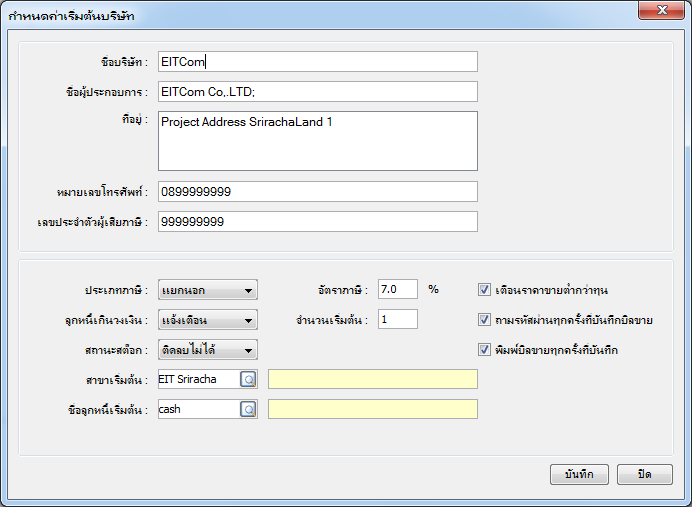The height and width of the screenshot is (507, 692).
Task: Expand the ลูกหนี้เกินวงเงิน dropdown showing แจ้งเตือน
Action: tap(208, 320)
